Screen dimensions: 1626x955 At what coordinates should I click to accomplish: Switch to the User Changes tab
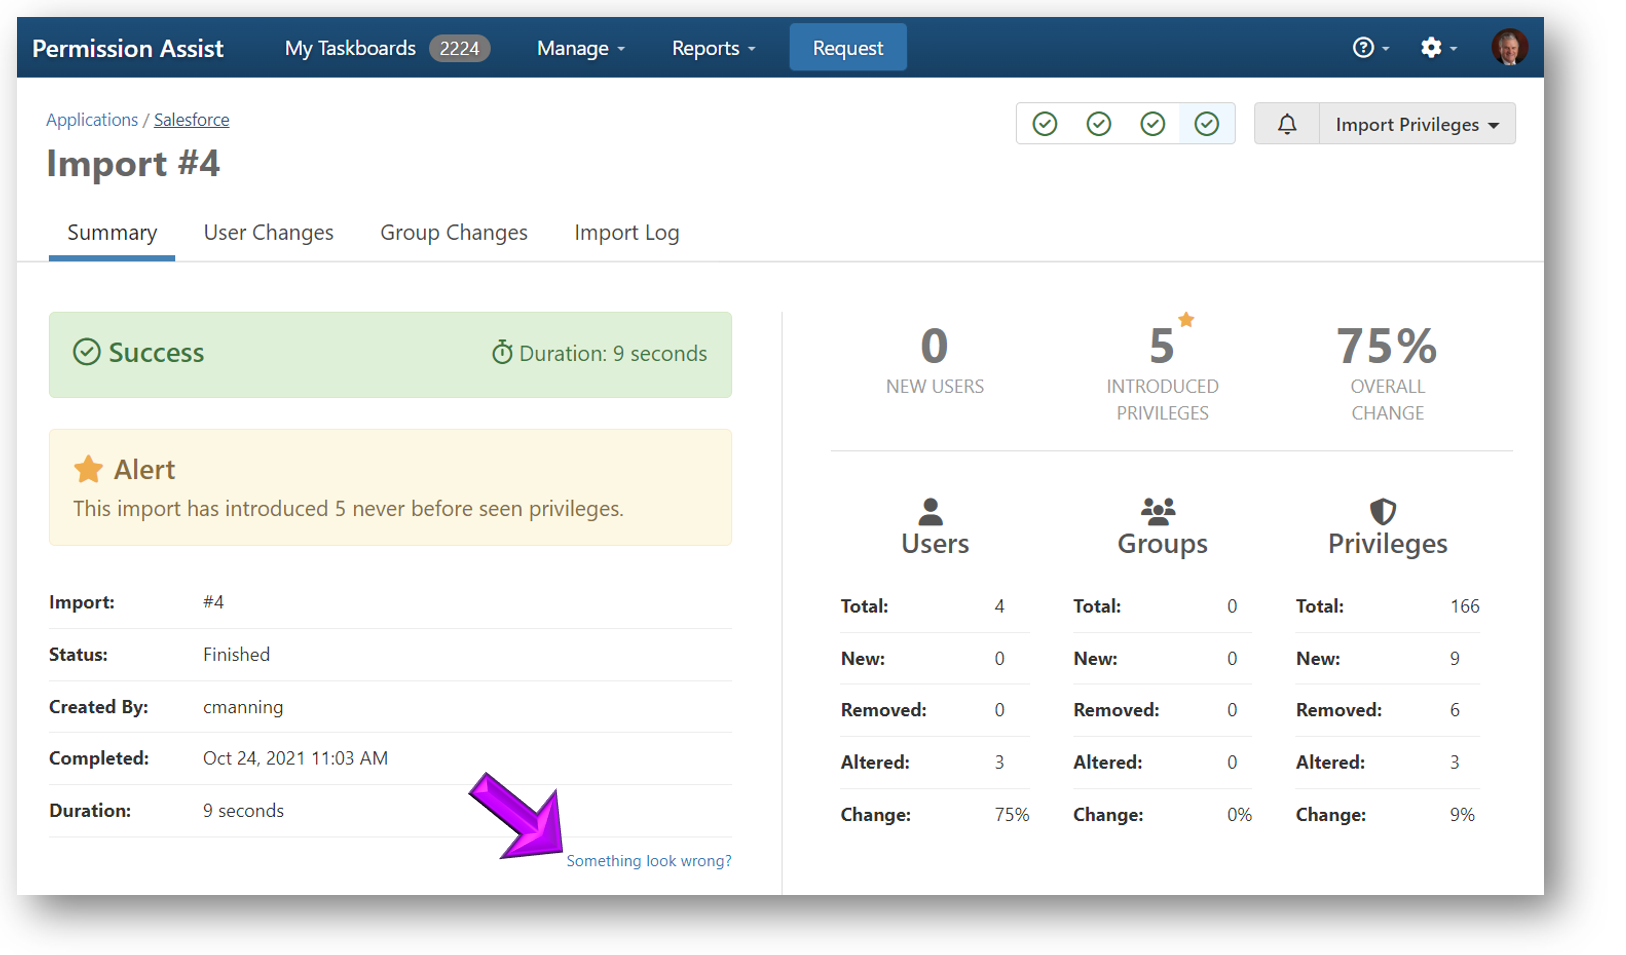click(x=268, y=233)
